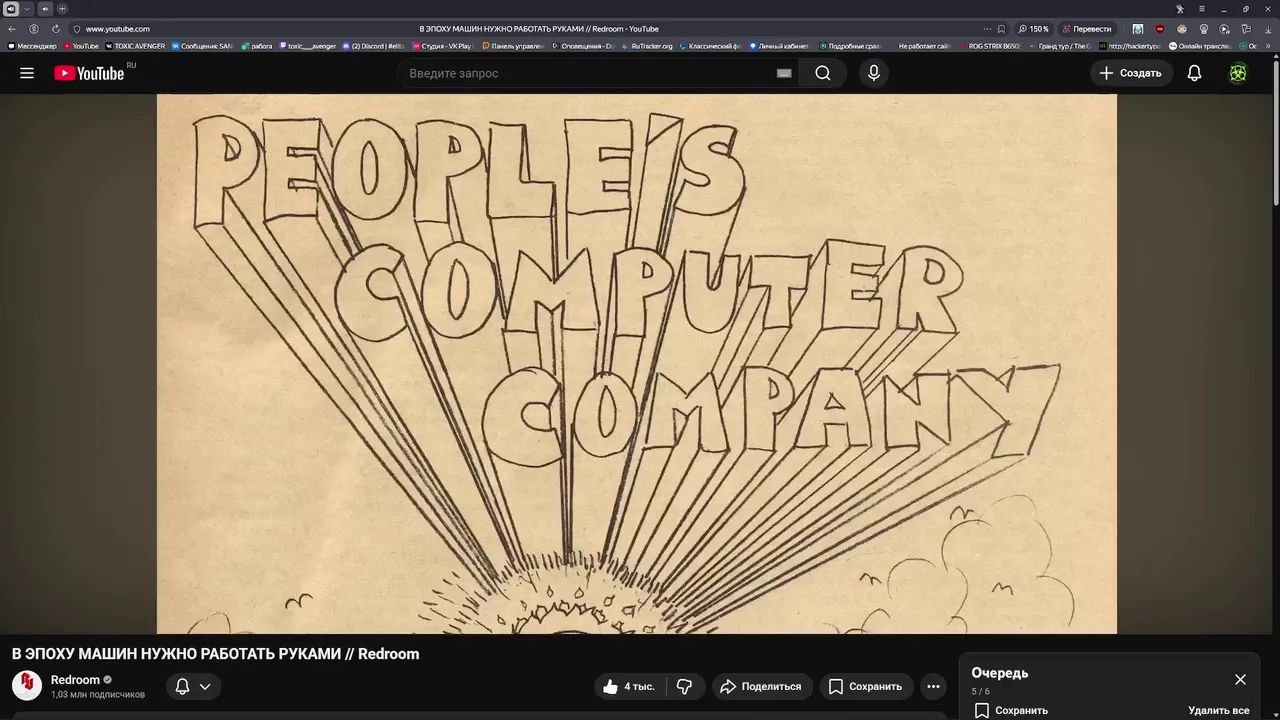Image resolution: width=1280 pixels, height=720 pixels.
Task: Open the on-screen keyboard in search box
Action: pyautogui.click(x=784, y=73)
